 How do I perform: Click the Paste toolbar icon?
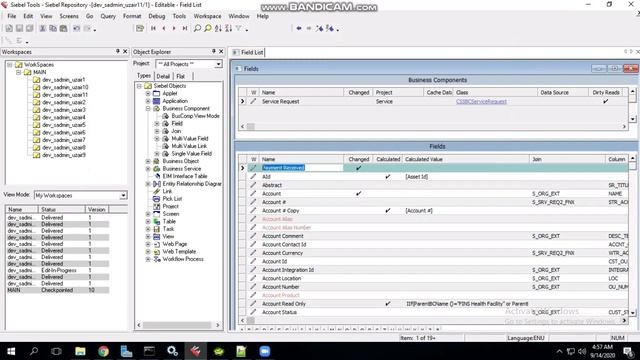tap(63, 28)
